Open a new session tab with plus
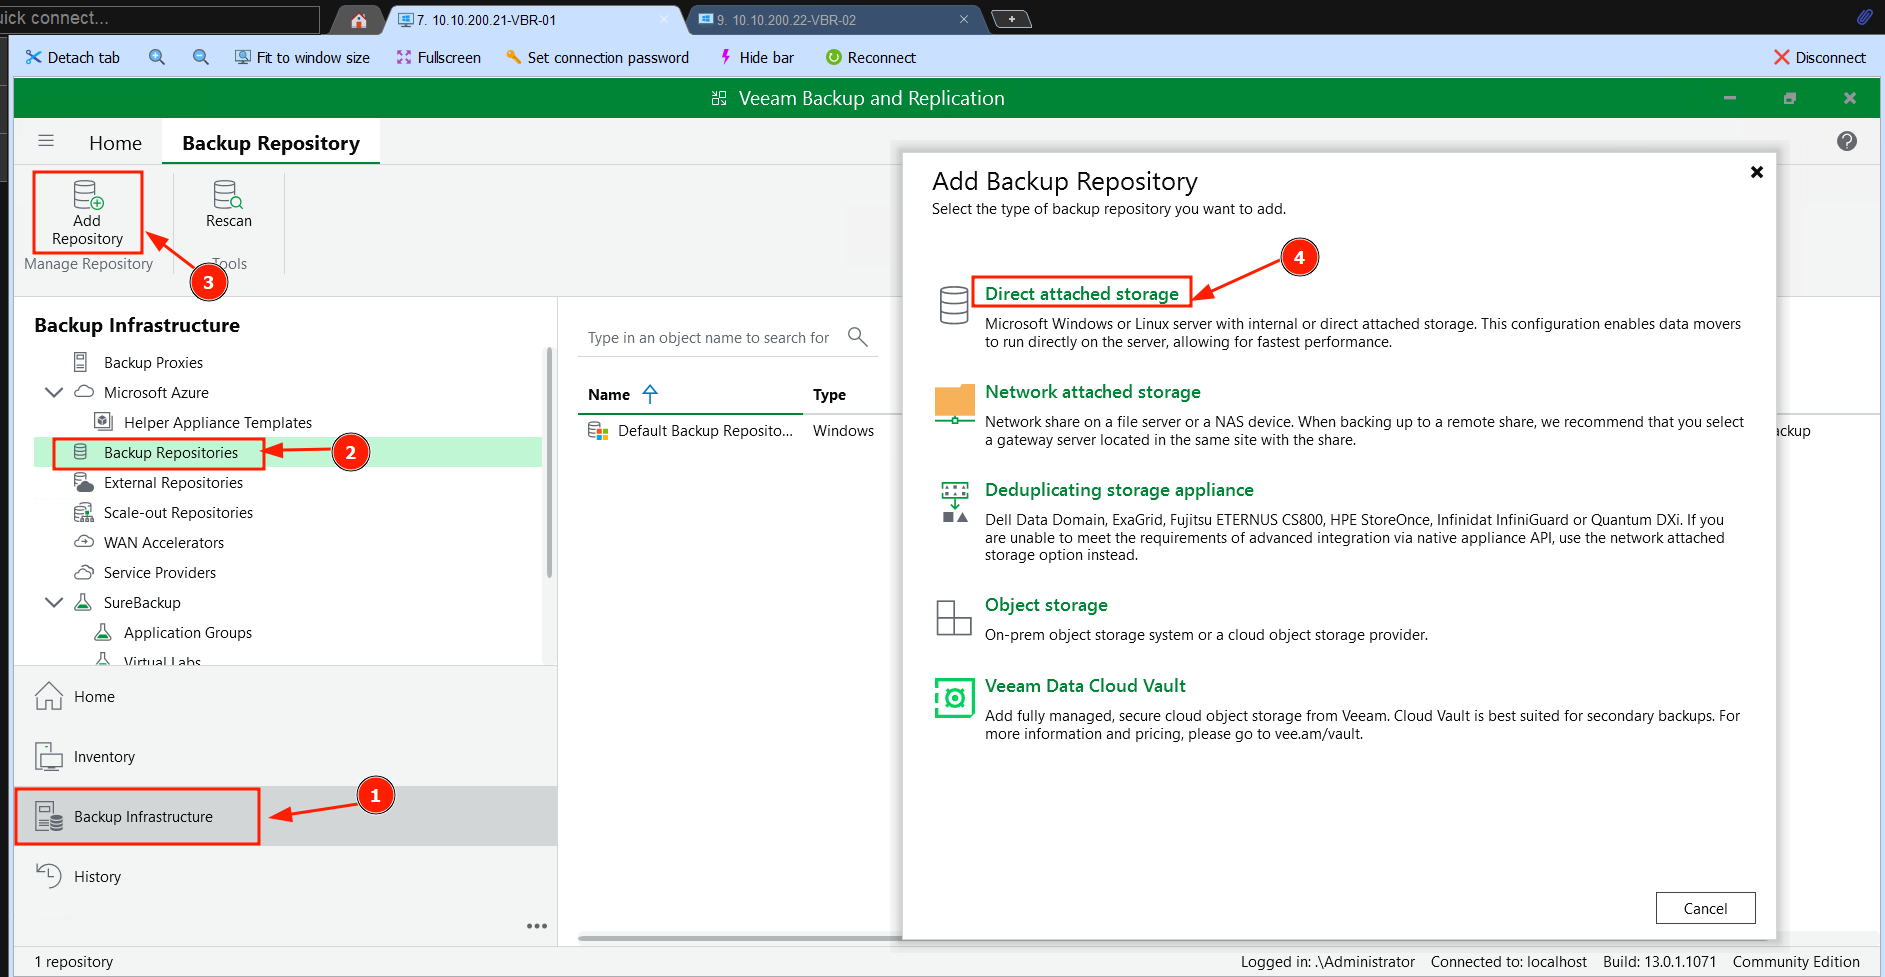Viewport: 1885px width, 977px height. pos(1011,19)
